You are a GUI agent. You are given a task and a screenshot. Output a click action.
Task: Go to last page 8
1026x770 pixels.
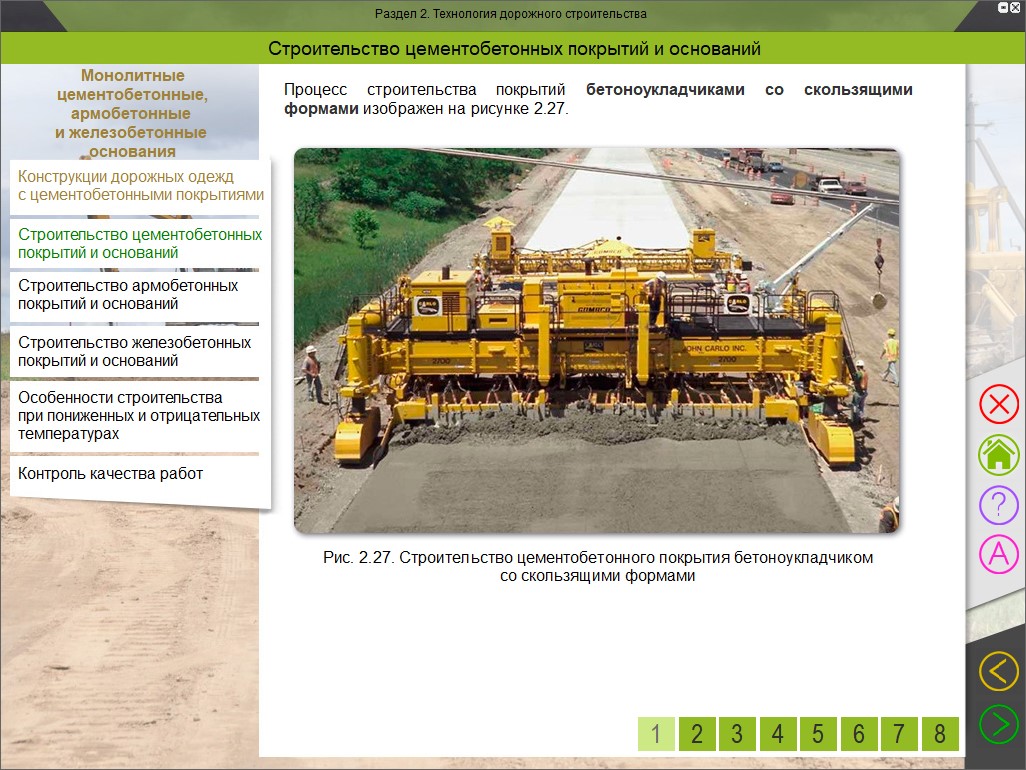pos(939,734)
